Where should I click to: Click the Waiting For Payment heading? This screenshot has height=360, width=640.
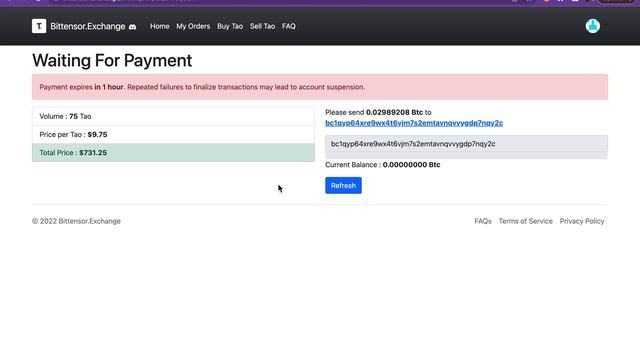pyautogui.click(x=112, y=60)
